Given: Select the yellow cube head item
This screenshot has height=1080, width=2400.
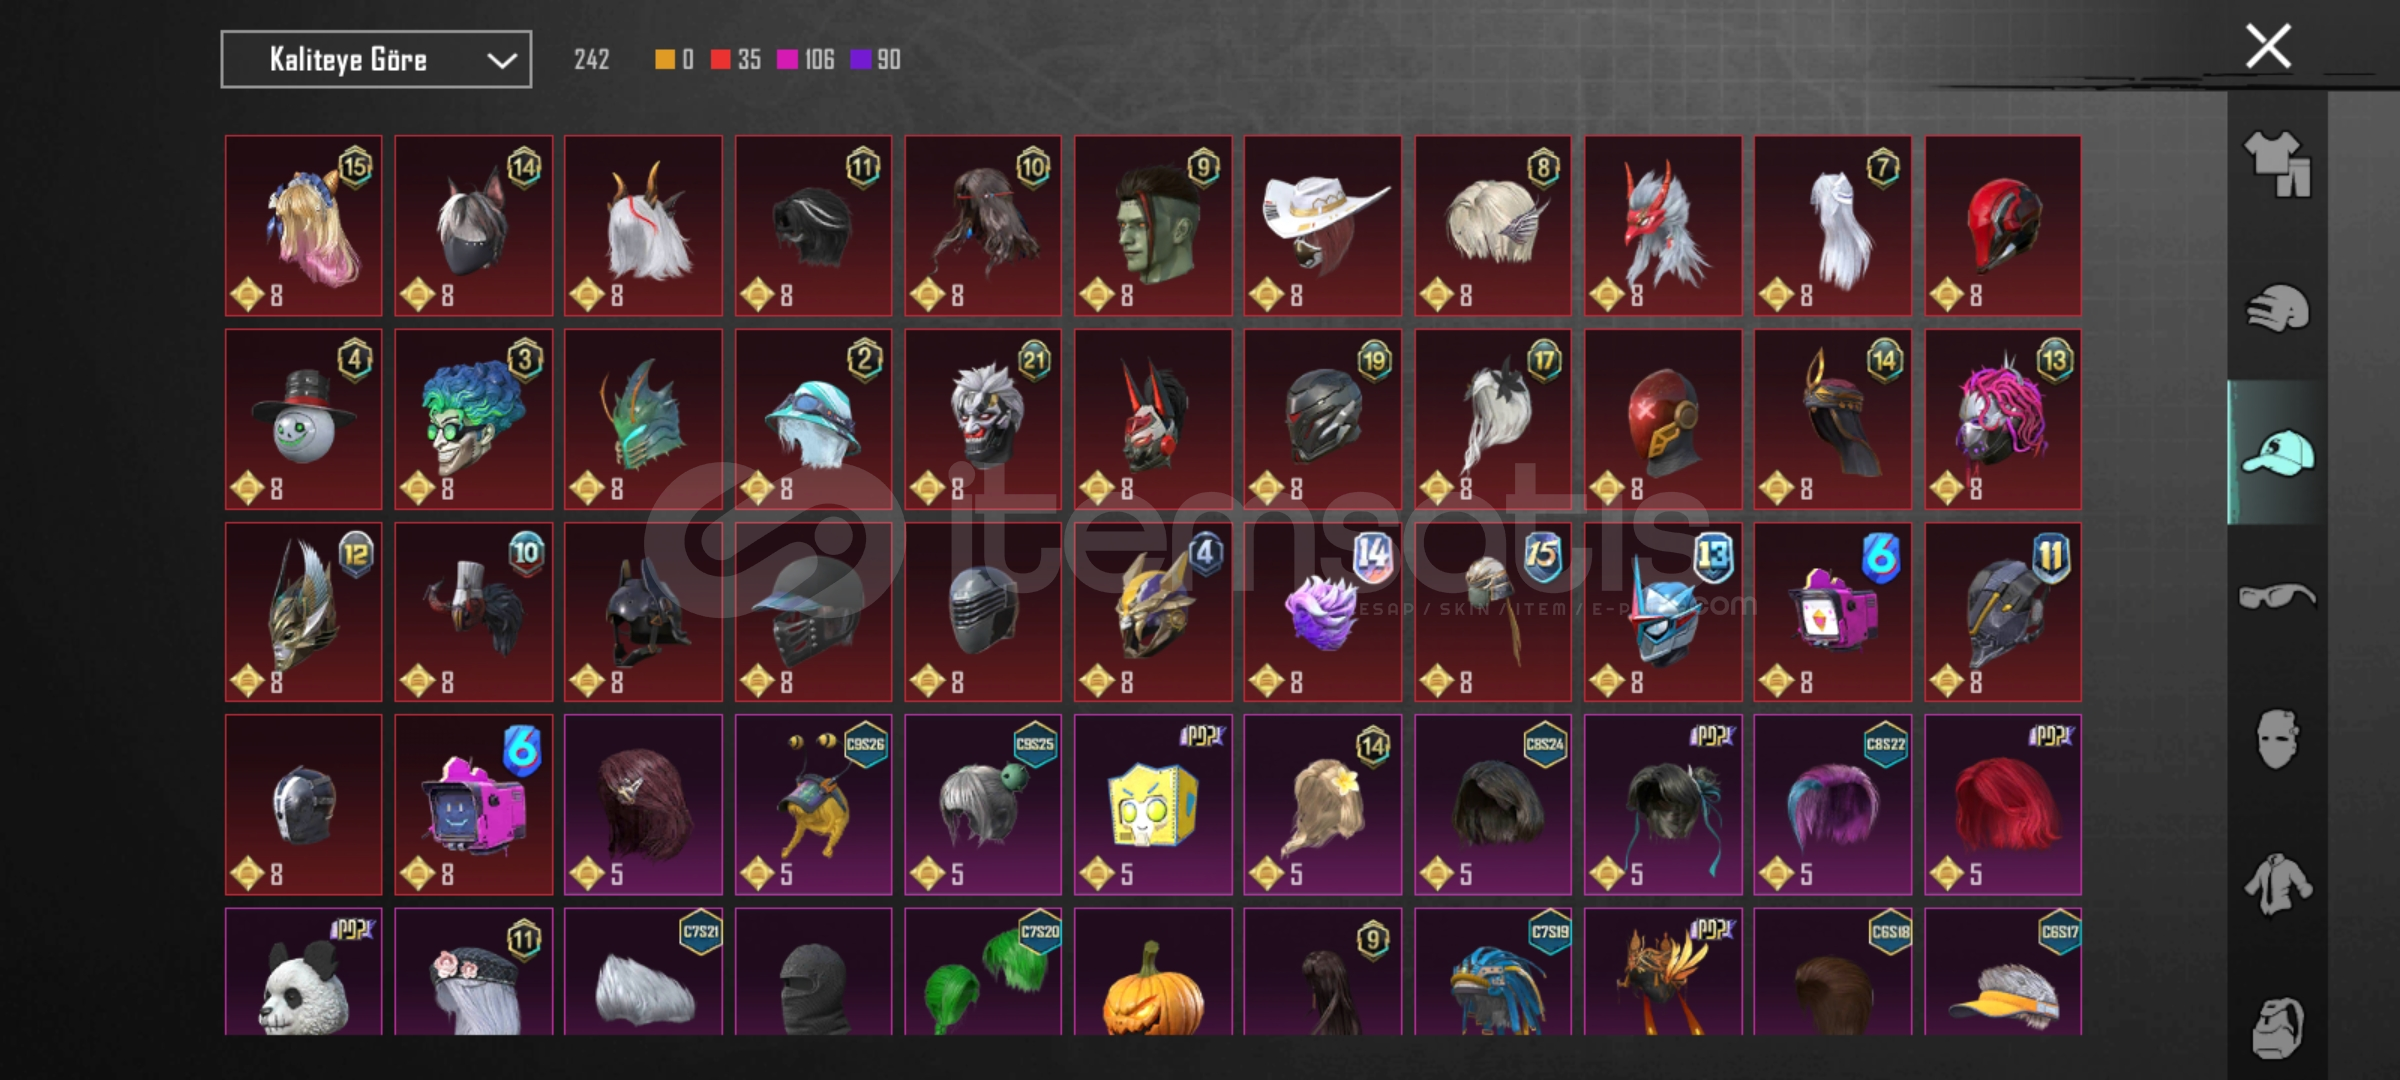Looking at the screenshot, I should pyautogui.click(x=1153, y=805).
